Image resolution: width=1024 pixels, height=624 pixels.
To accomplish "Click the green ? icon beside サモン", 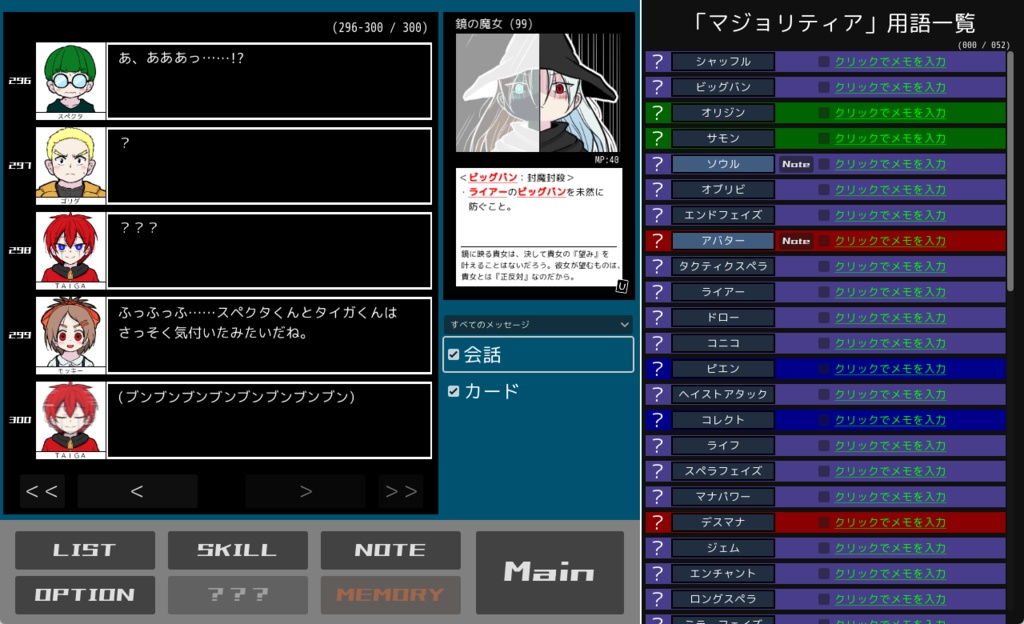I will coord(656,138).
